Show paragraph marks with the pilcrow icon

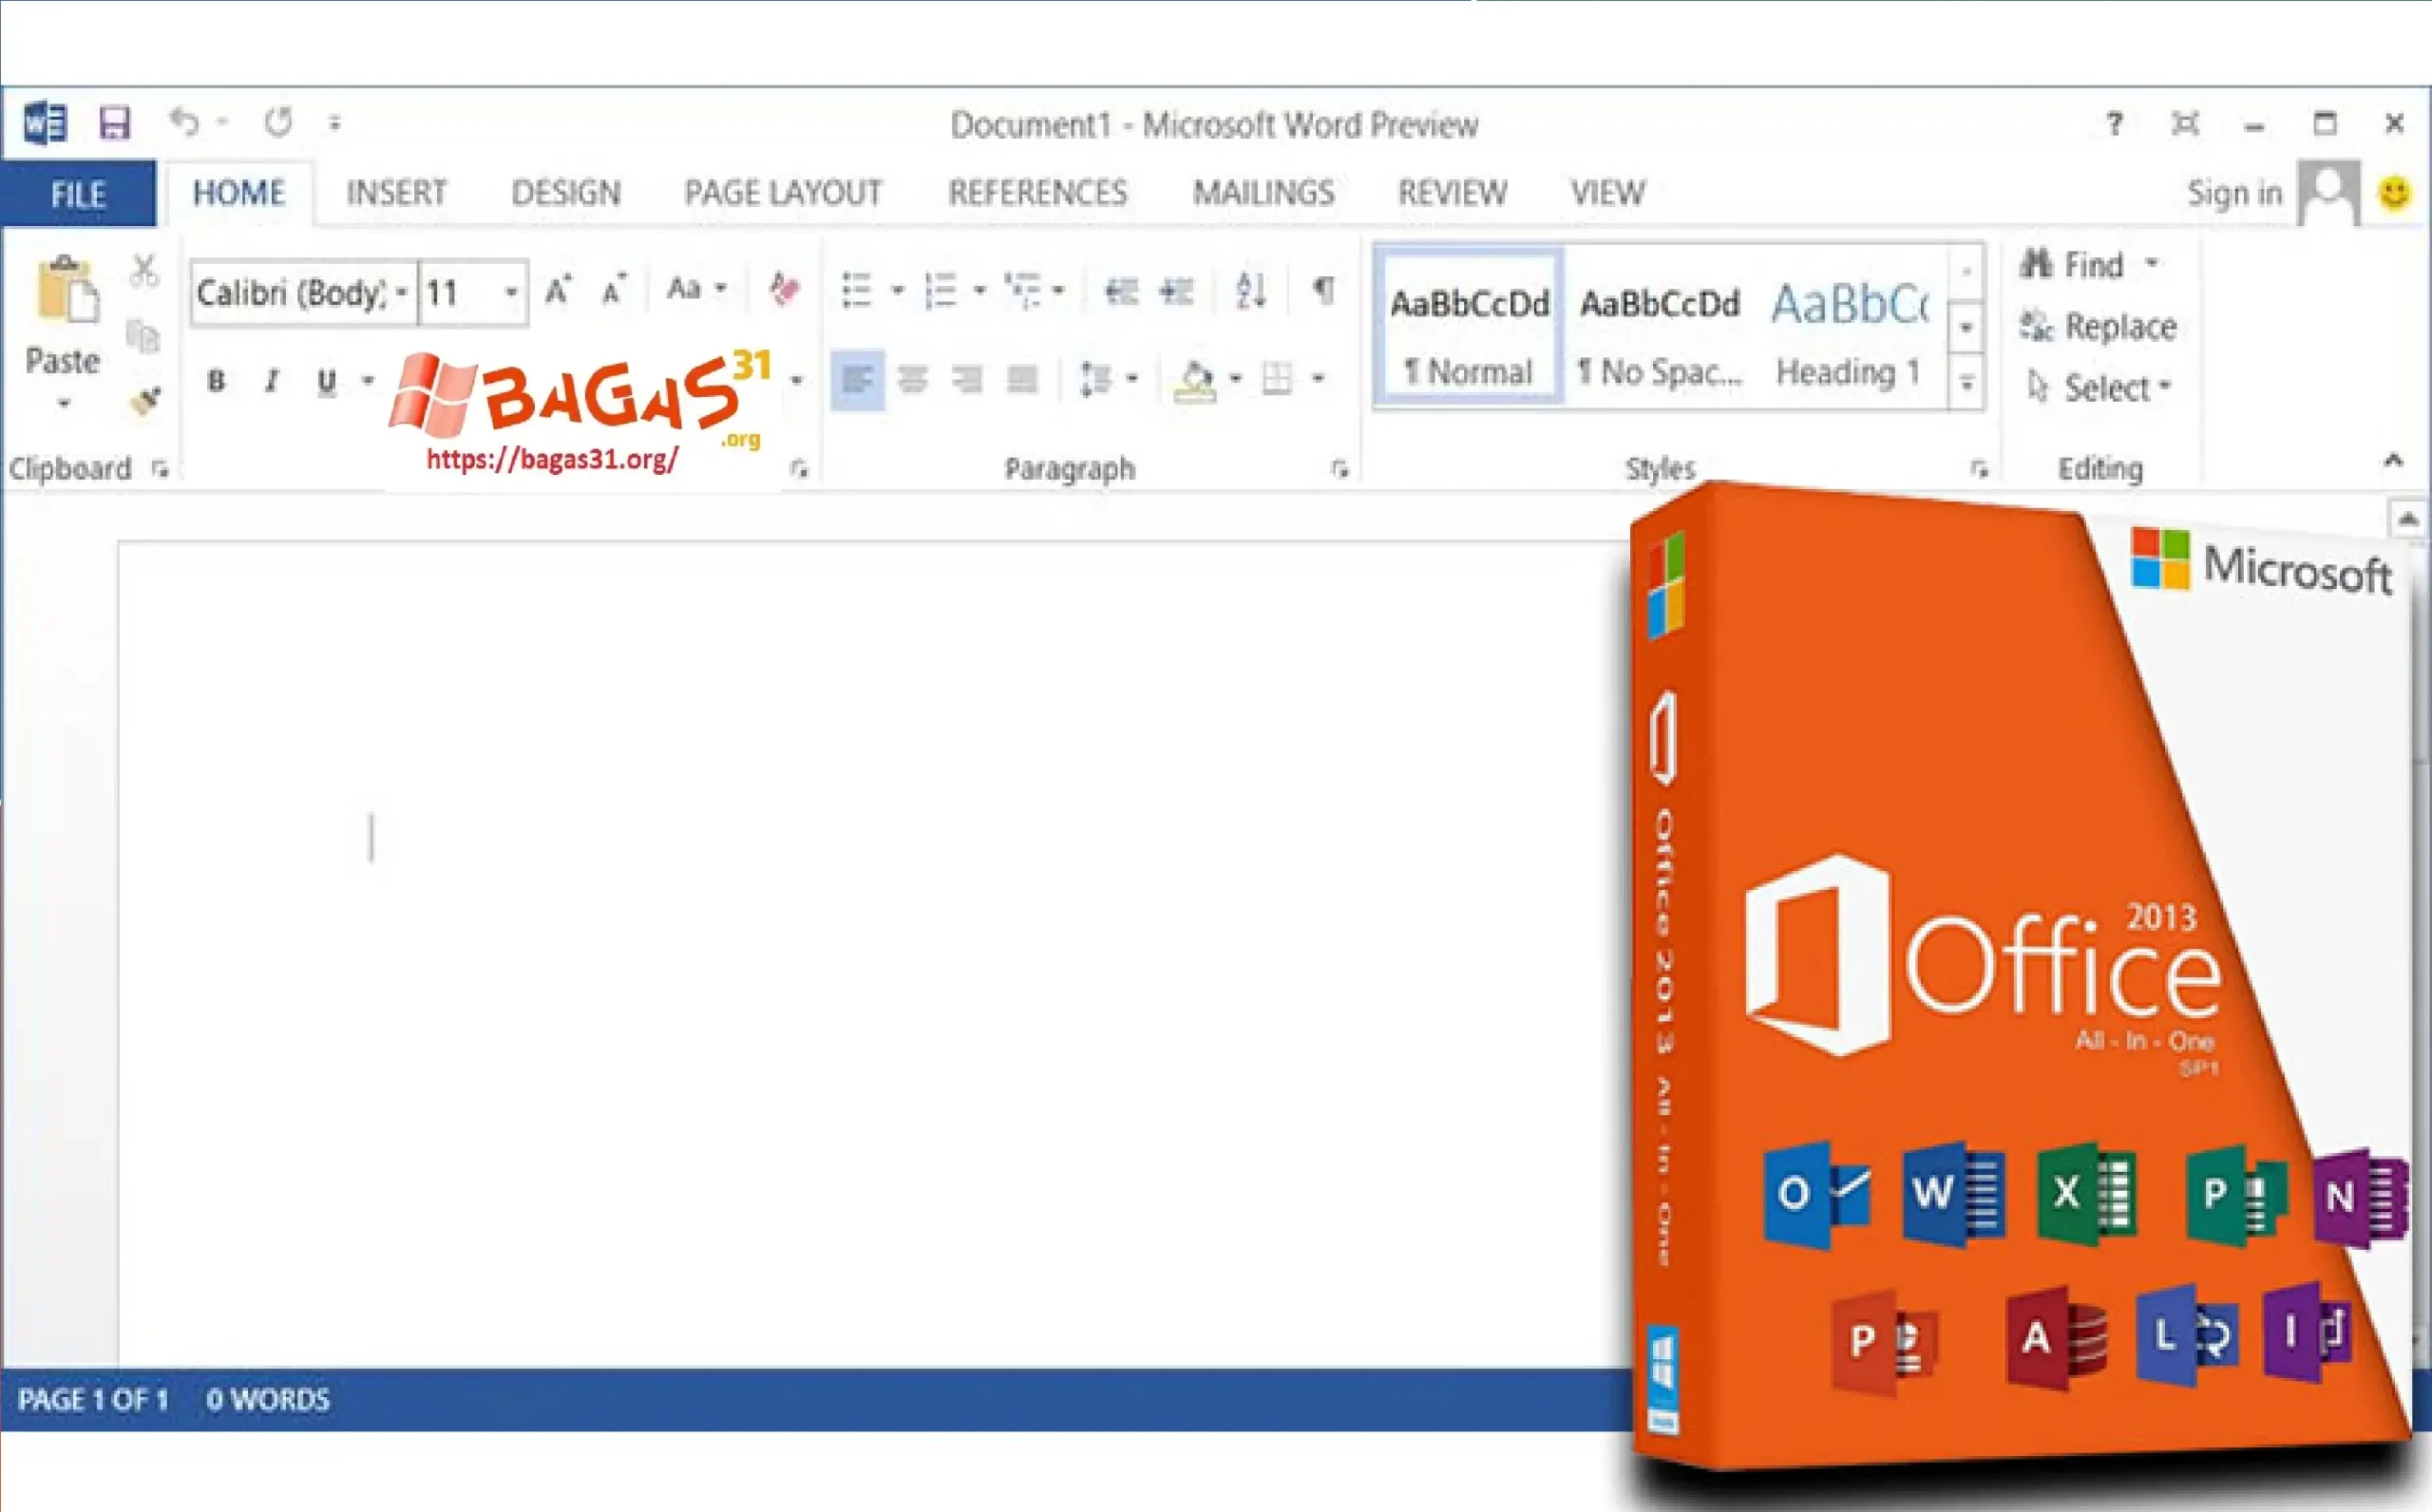[1324, 291]
